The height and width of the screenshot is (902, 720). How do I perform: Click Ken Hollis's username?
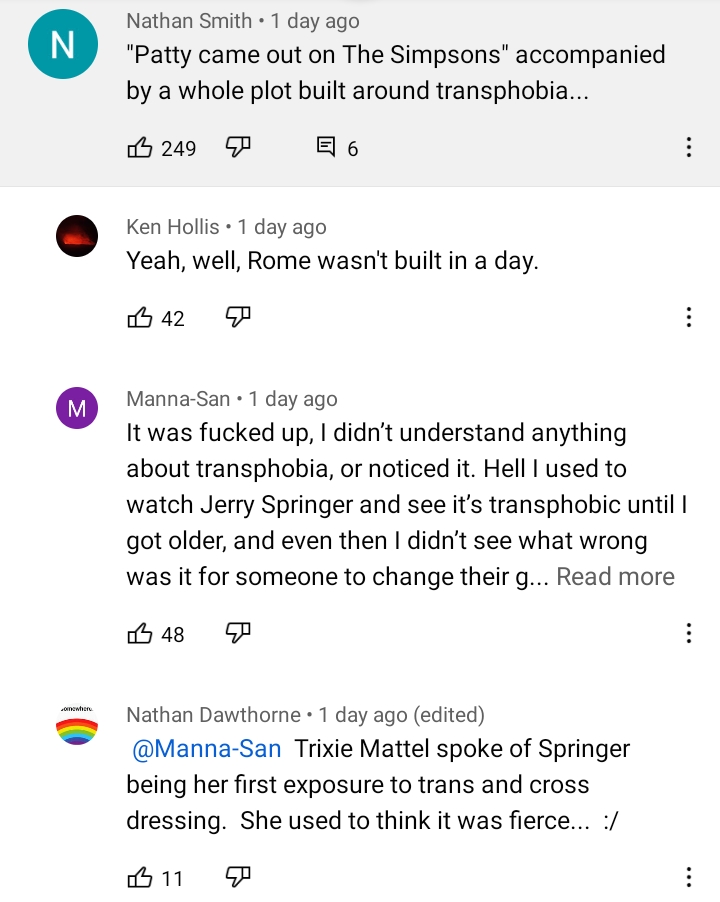[x=173, y=227]
